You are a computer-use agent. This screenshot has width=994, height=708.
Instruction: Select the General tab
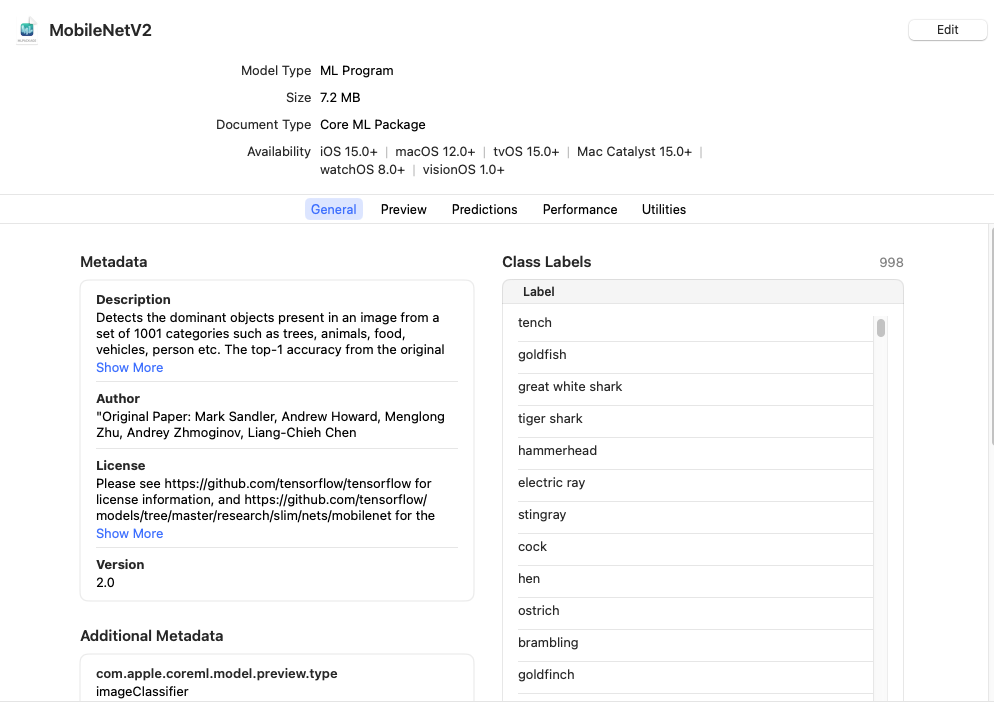pyautogui.click(x=333, y=209)
